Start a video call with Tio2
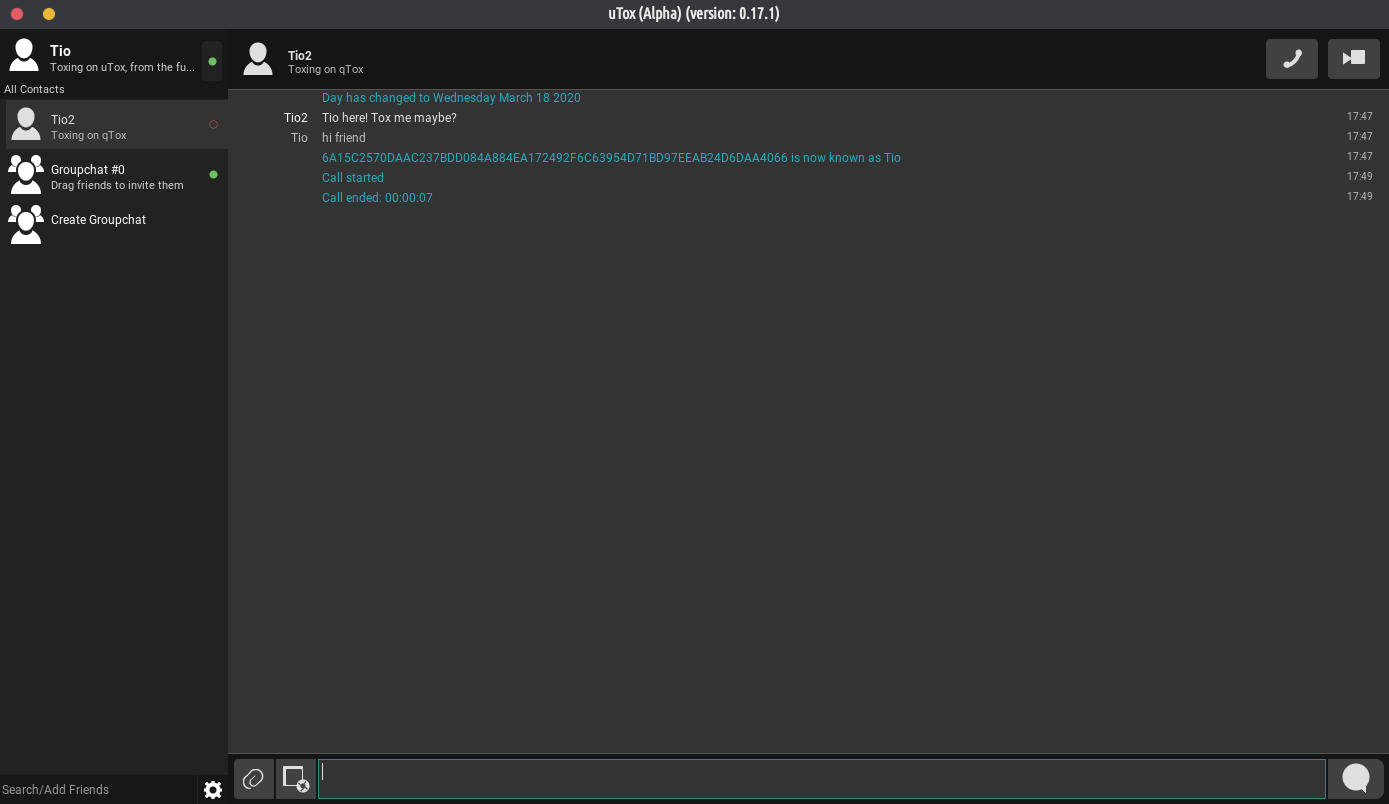Image resolution: width=1389 pixels, height=804 pixels. (1353, 59)
